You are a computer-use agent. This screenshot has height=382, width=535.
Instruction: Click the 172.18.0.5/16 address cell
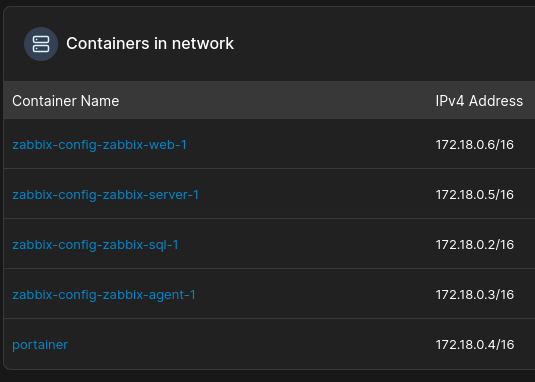(475, 195)
